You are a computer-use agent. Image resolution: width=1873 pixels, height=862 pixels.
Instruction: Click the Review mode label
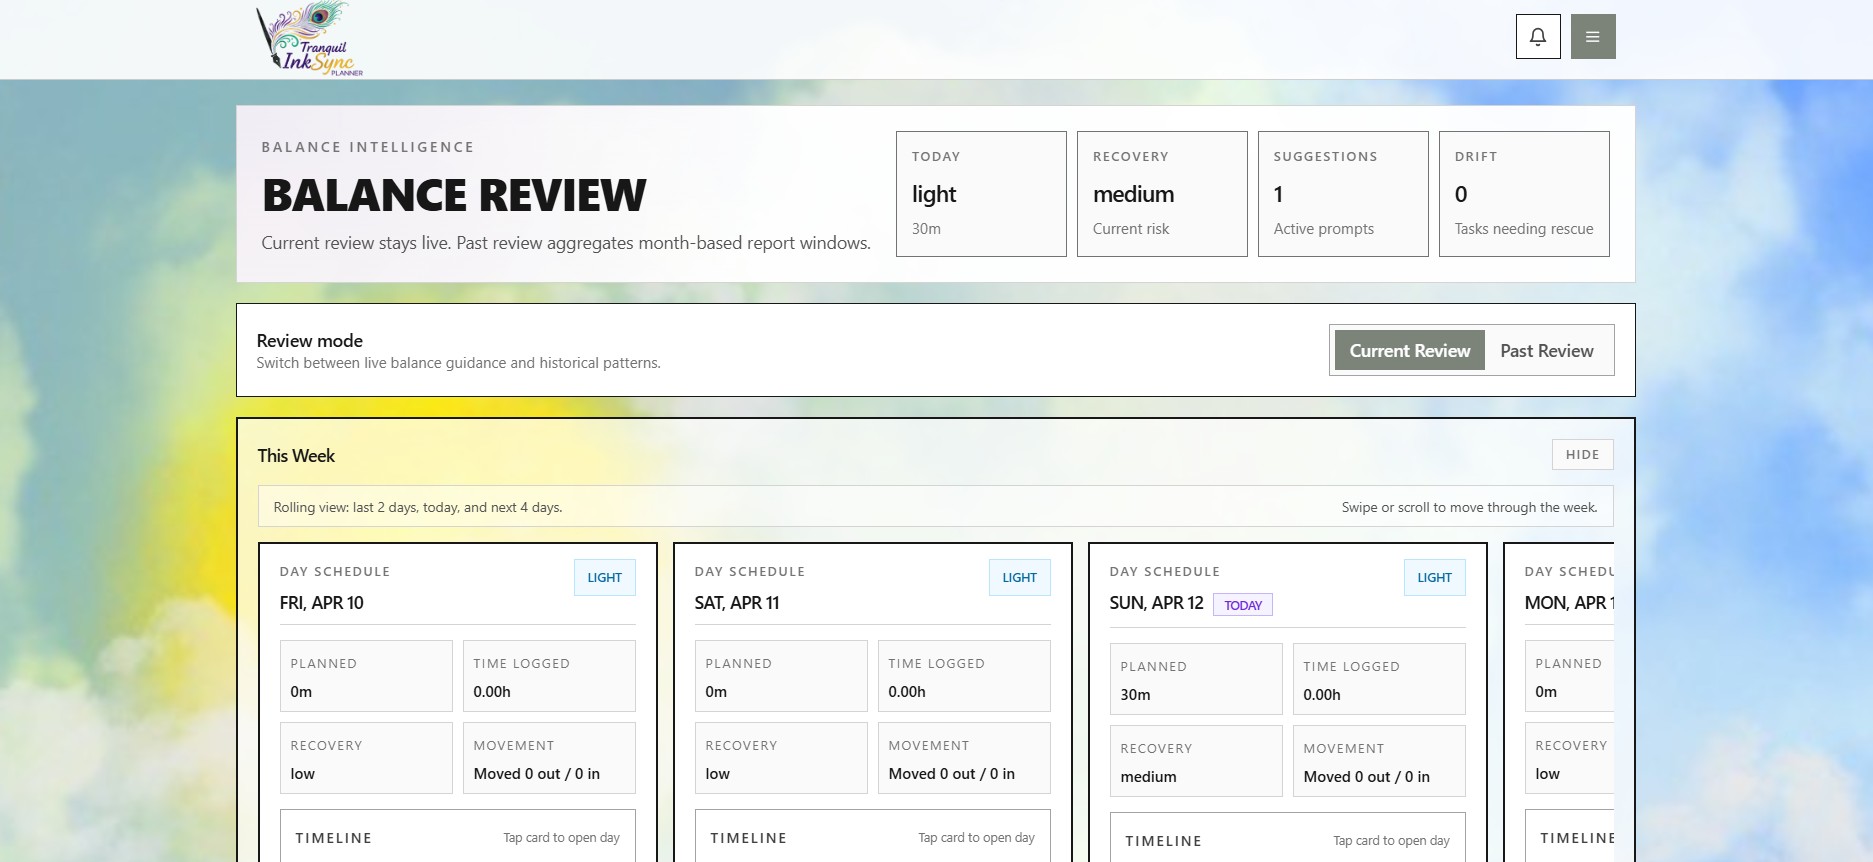(310, 341)
